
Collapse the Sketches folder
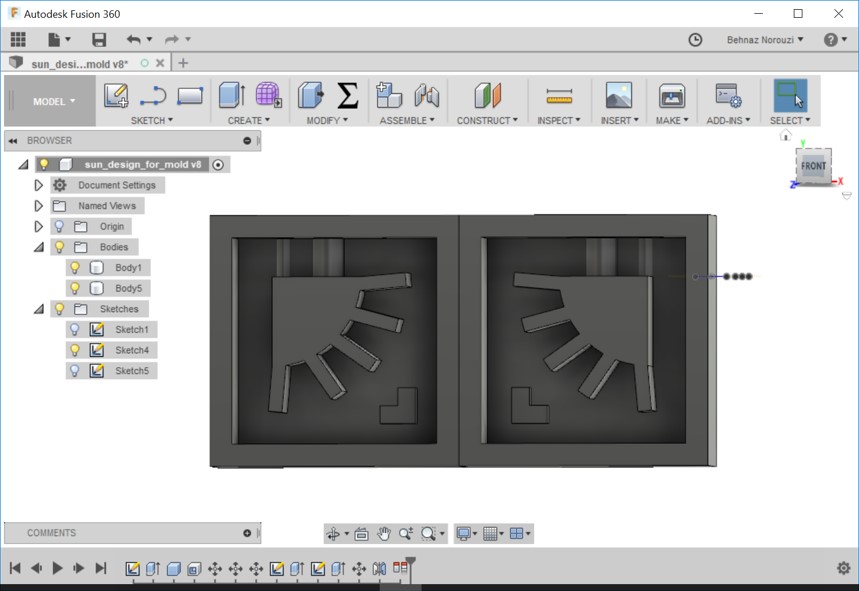coord(39,309)
